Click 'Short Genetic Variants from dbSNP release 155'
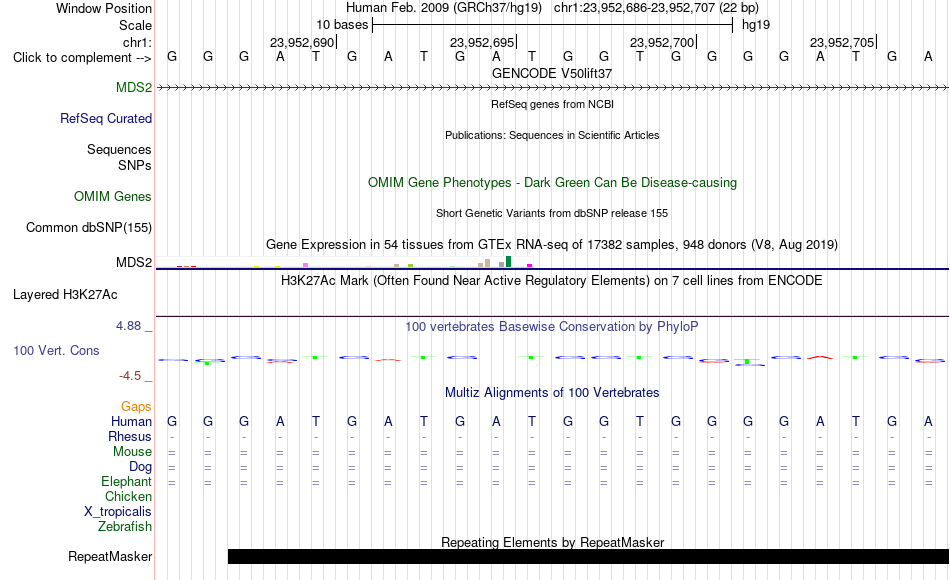 pyautogui.click(x=552, y=213)
